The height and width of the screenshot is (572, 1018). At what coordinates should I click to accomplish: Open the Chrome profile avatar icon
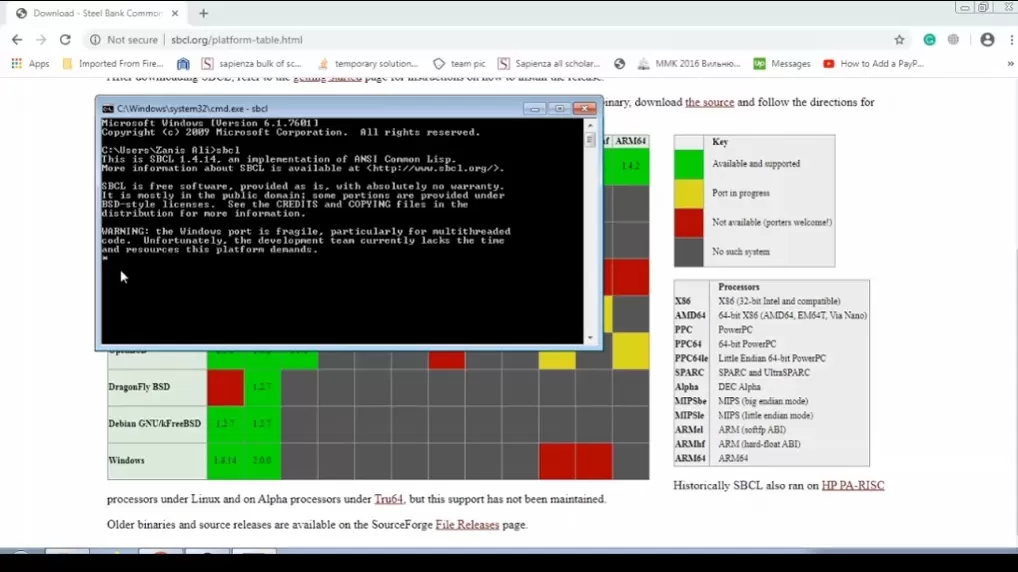pyautogui.click(x=987, y=40)
